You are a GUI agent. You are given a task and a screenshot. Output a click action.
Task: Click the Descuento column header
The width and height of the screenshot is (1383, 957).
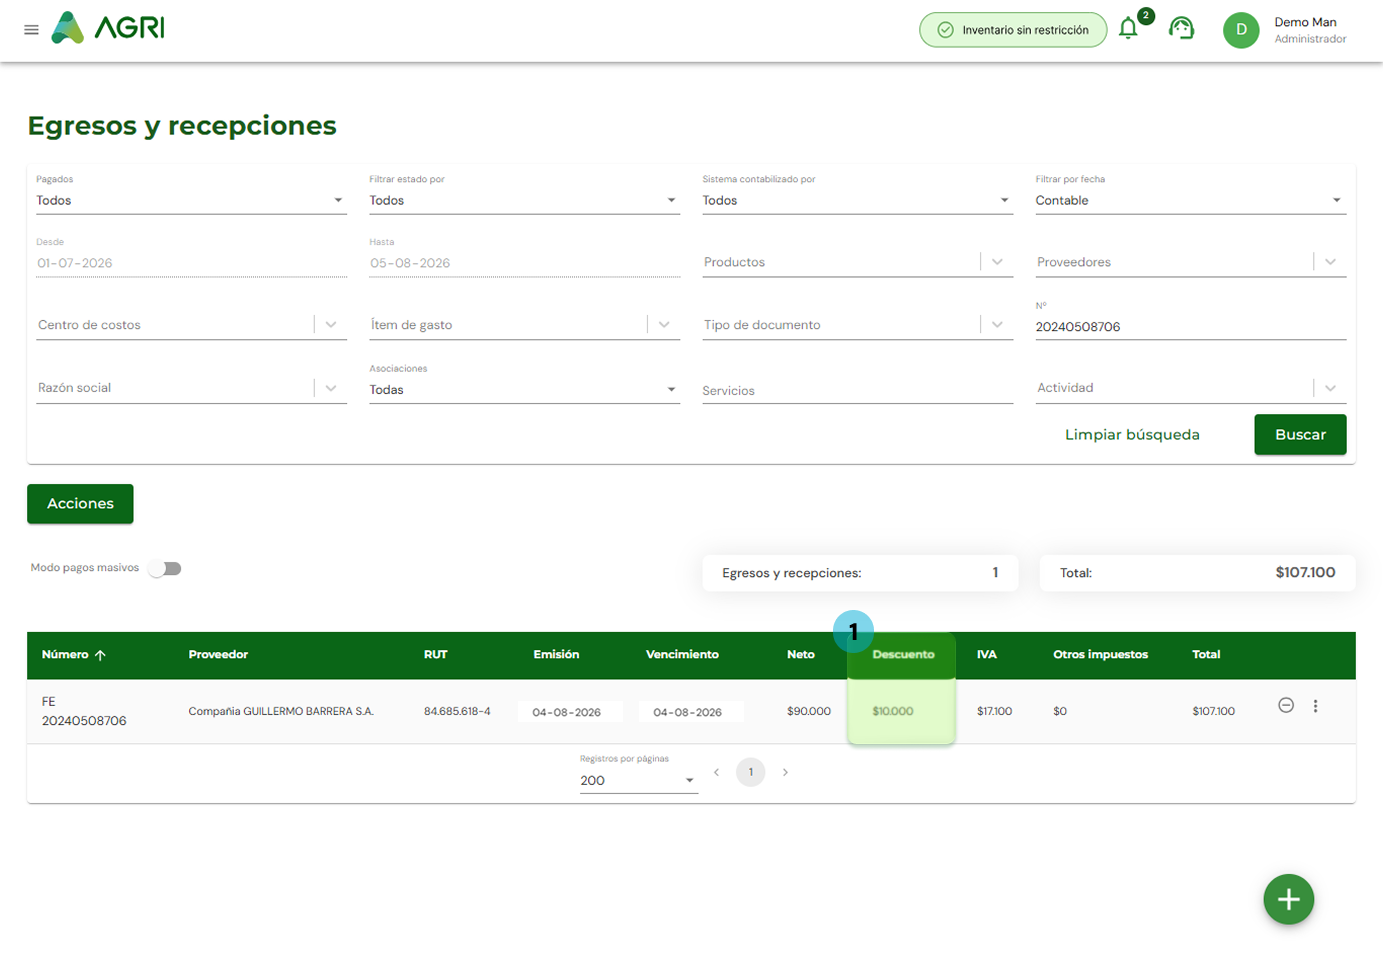tap(903, 655)
